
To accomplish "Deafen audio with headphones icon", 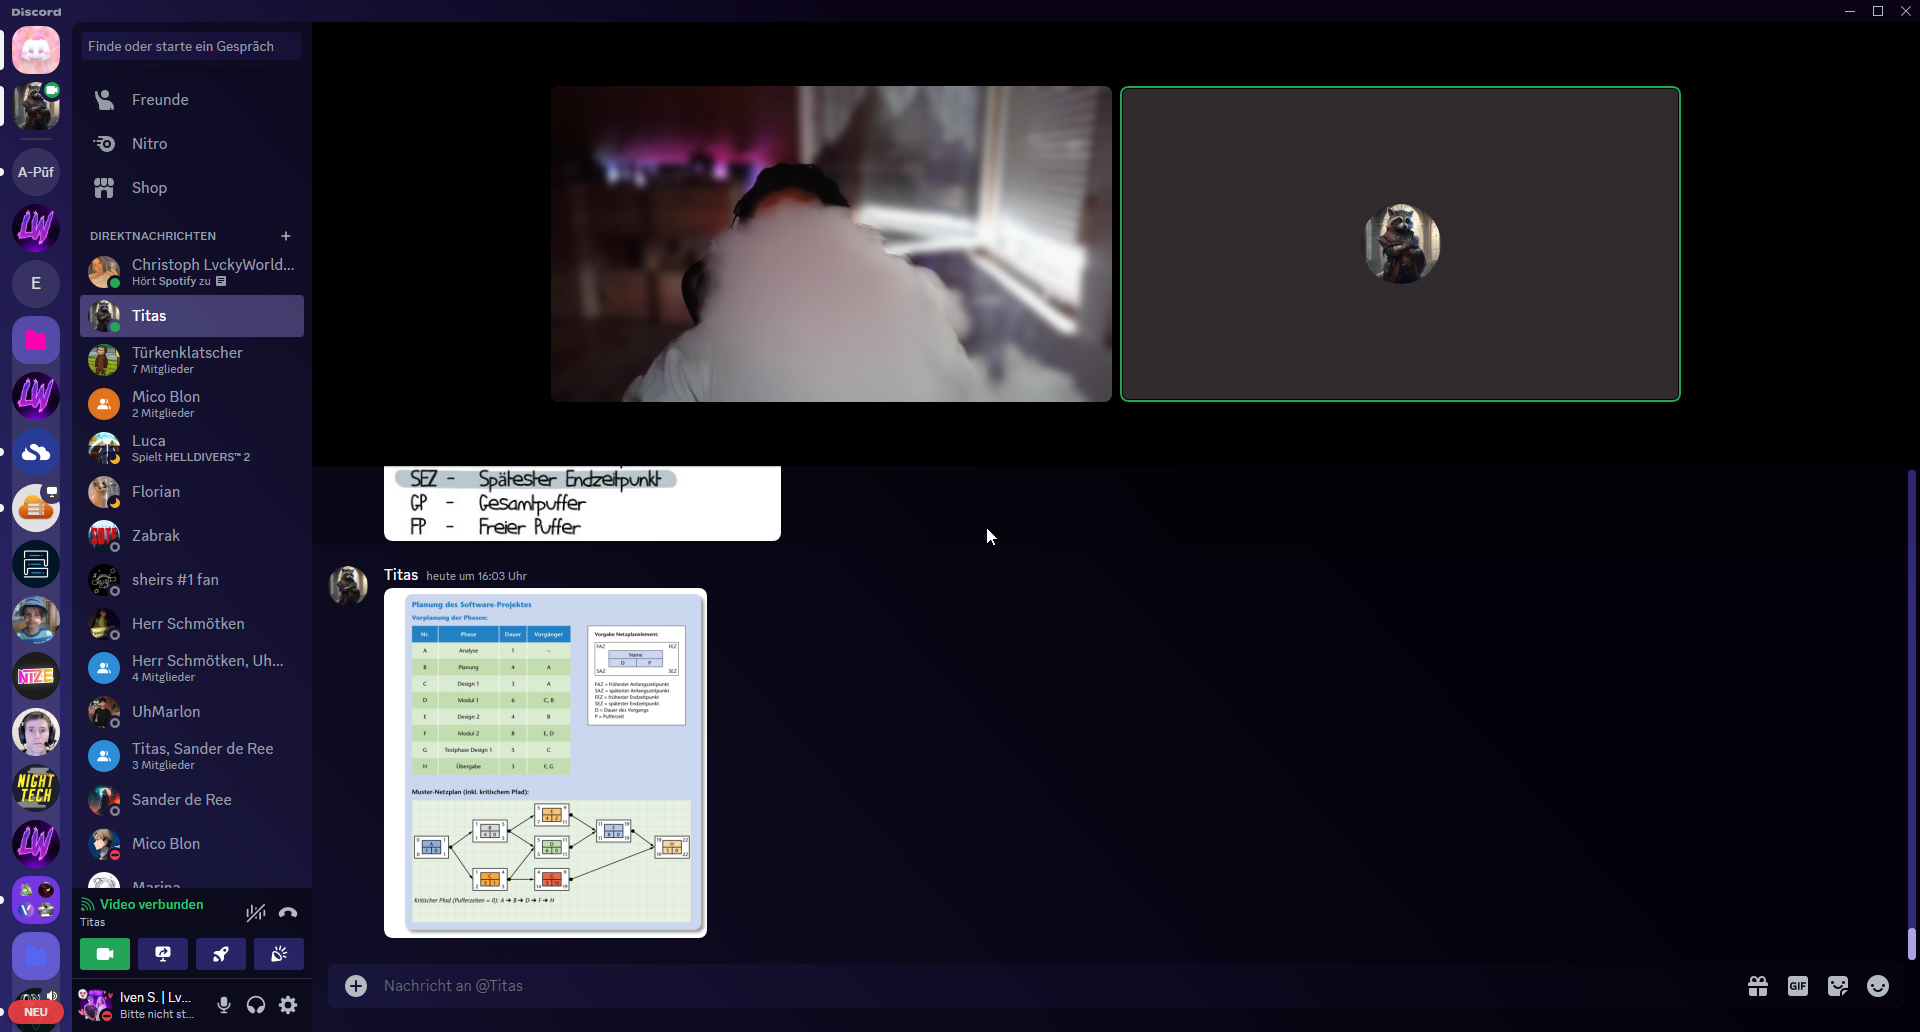I will point(256,1005).
